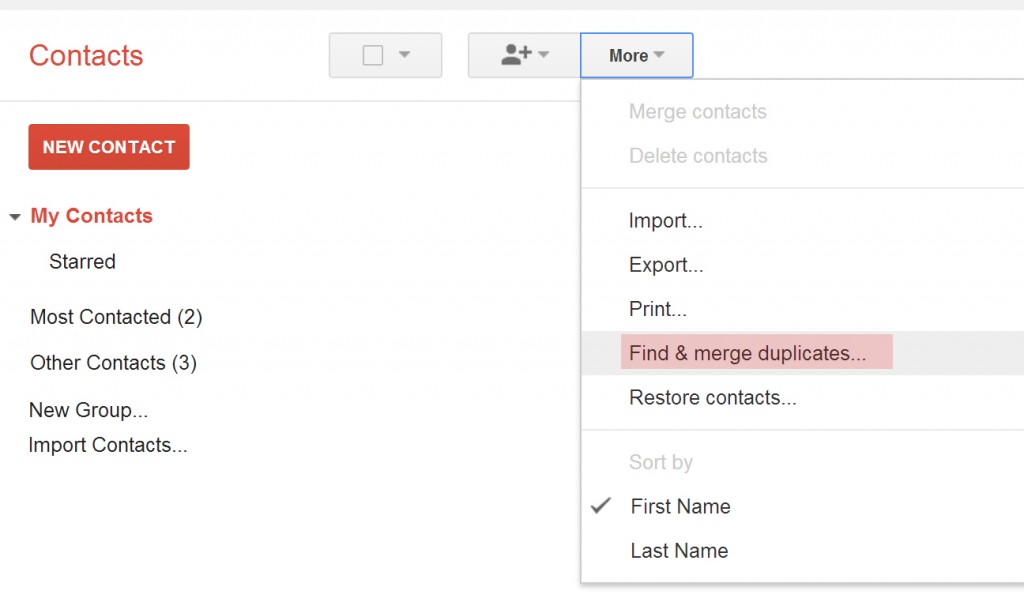The width and height of the screenshot is (1024, 602).
Task: Open the arrow beside the select checkbox
Action: pyautogui.click(x=405, y=55)
